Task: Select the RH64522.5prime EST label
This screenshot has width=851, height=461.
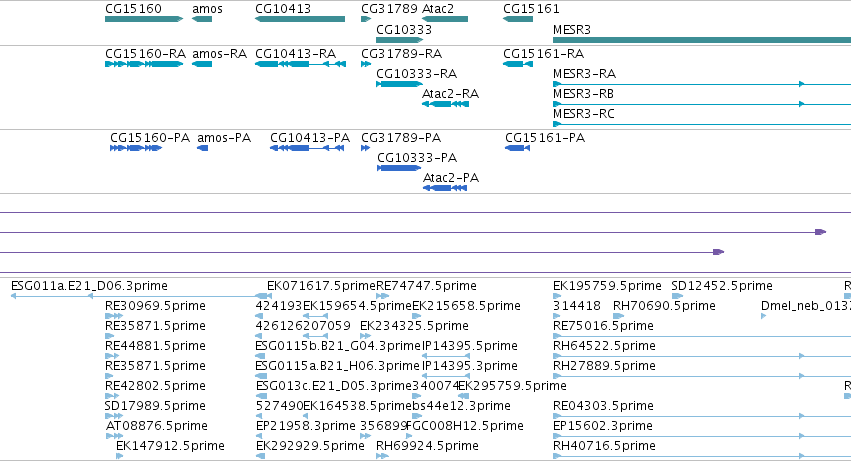Action: (604, 346)
